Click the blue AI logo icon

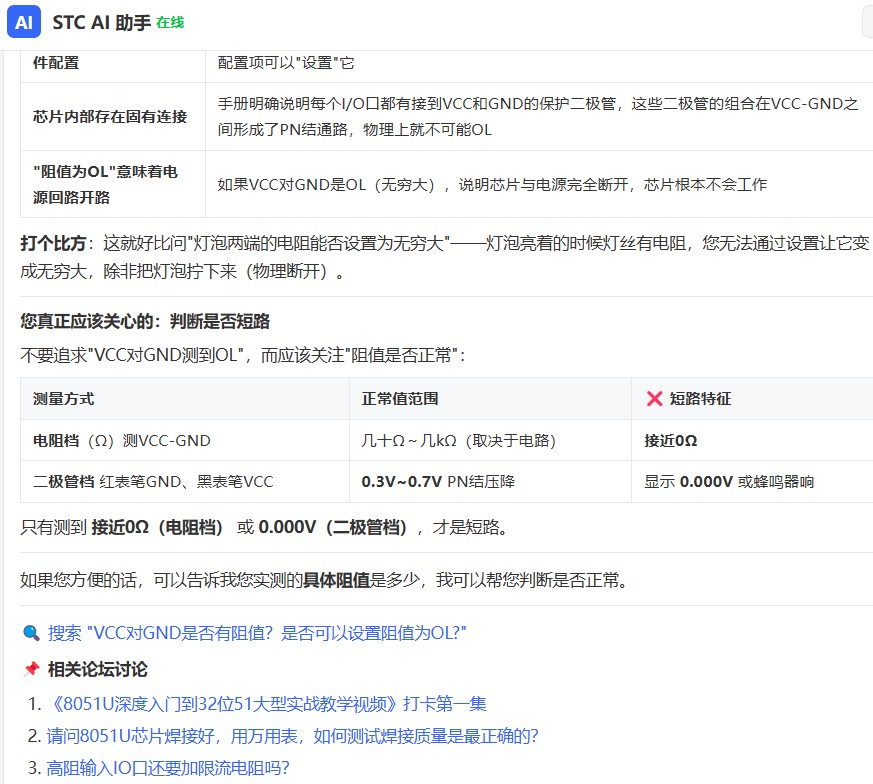coord(24,22)
